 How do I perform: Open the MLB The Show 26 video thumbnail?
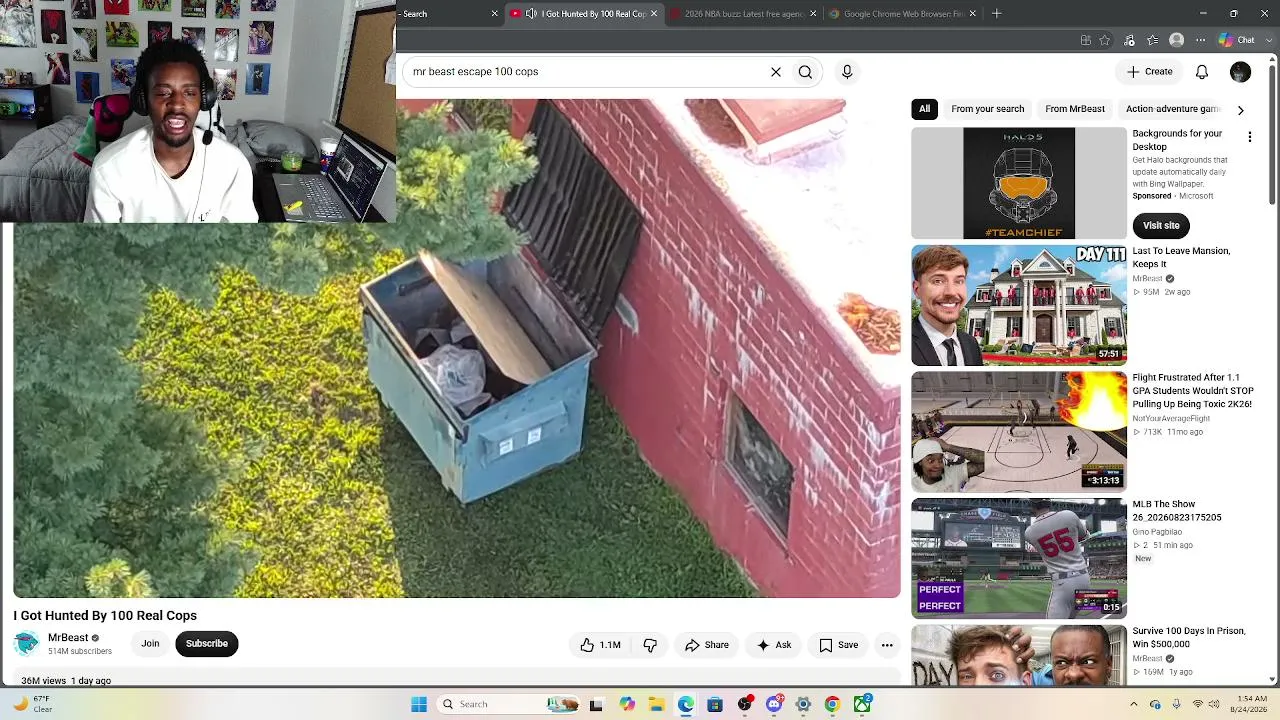pos(1019,558)
